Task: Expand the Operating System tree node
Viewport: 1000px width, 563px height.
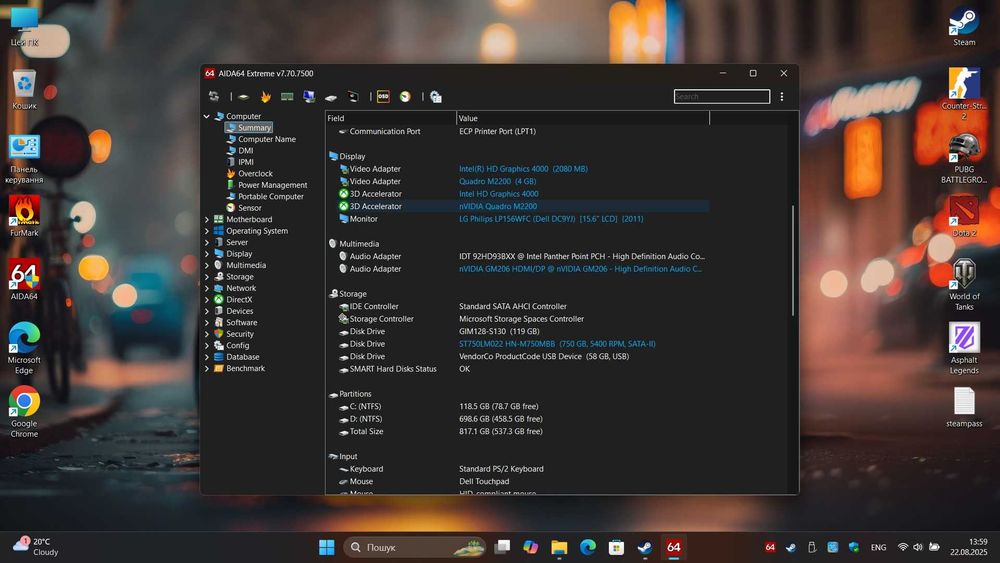Action: [x=207, y=231]
